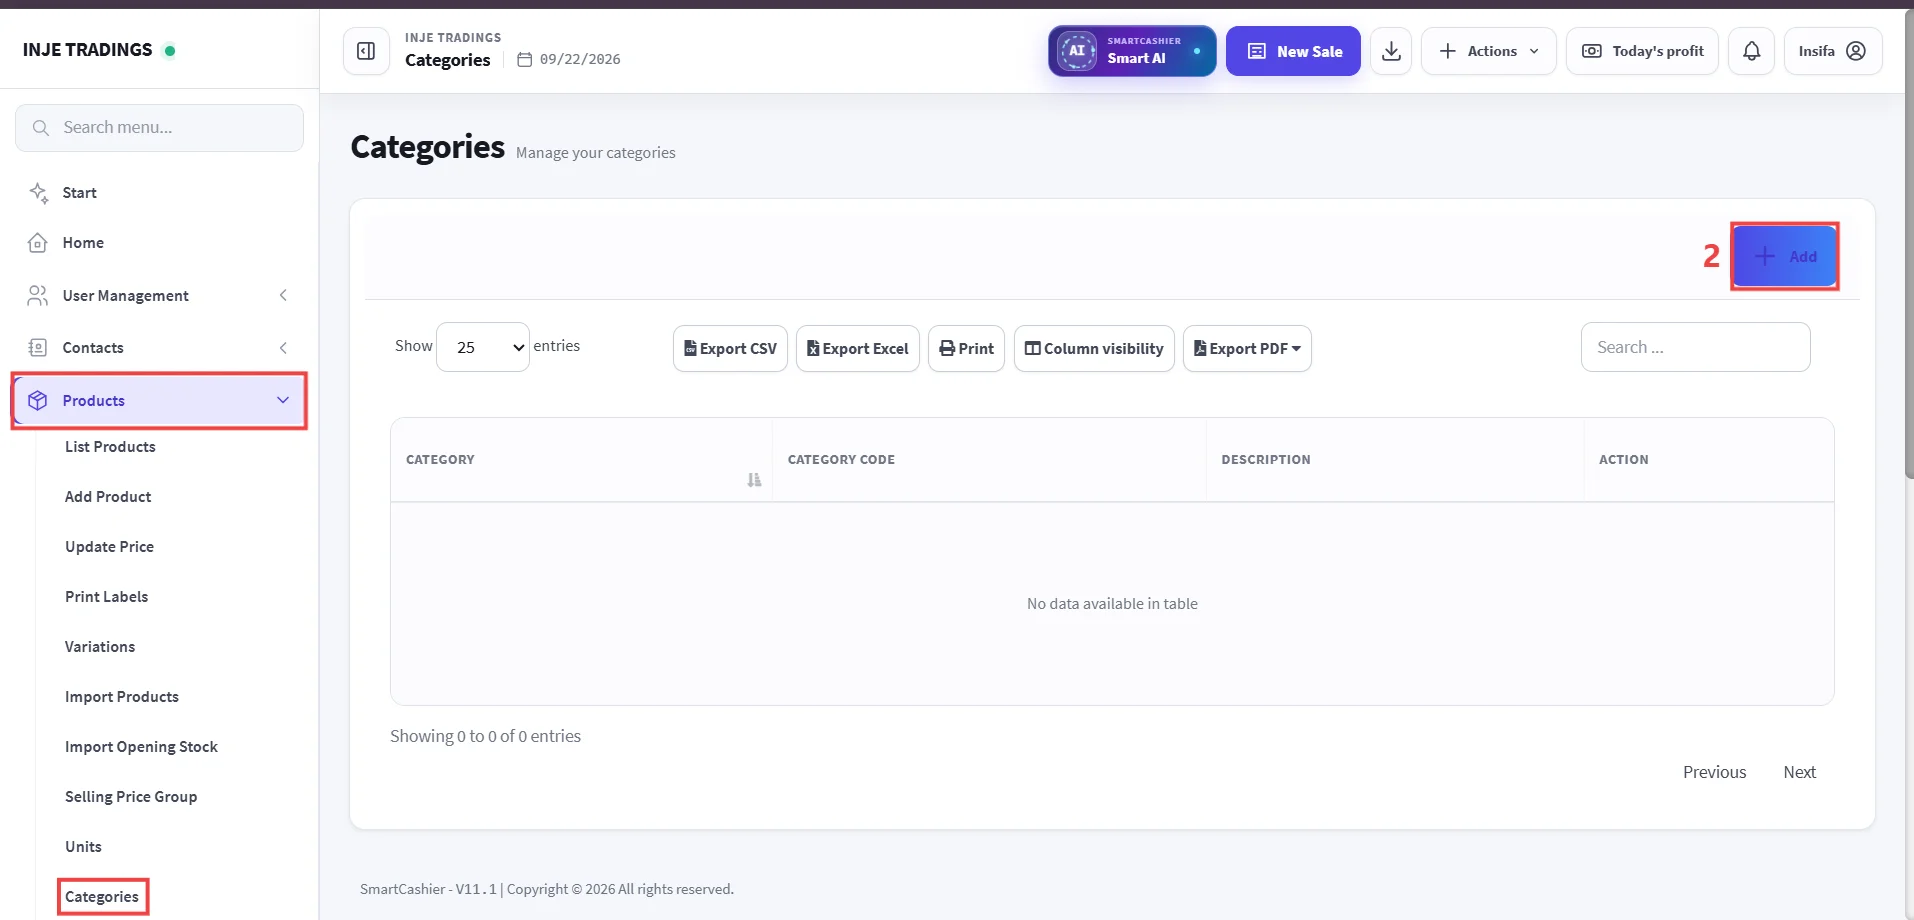Open the Smart AI assistant
1914x920 pixels.
coord(1132,51)
